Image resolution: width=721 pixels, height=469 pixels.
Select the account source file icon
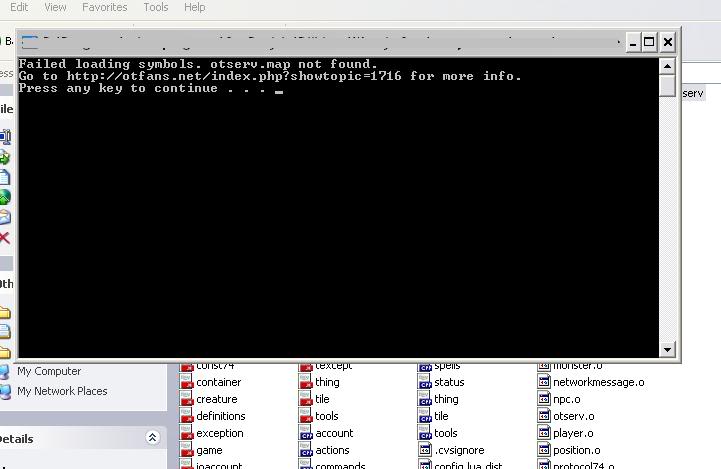[305, 433]
